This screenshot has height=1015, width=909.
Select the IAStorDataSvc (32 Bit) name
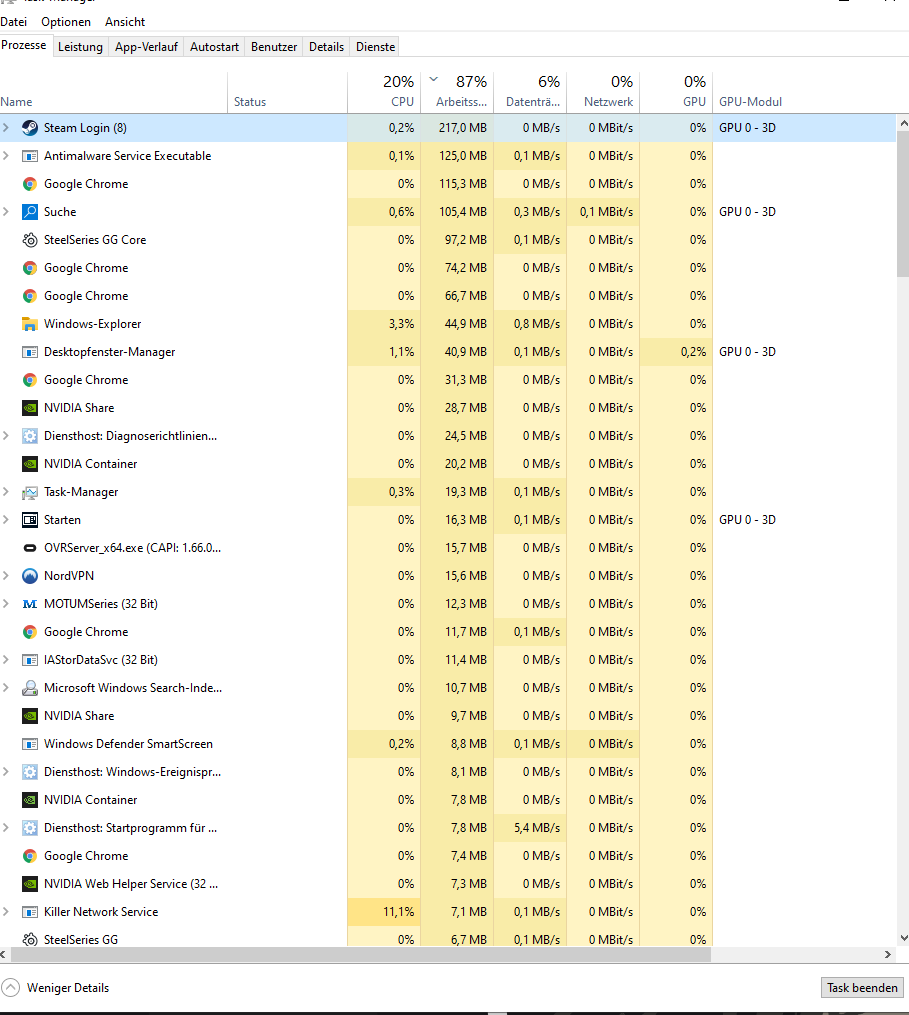click(101, 660)
